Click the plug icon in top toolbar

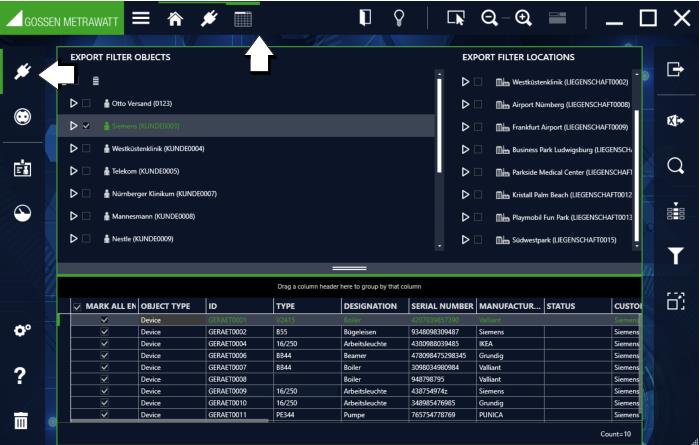coord(209,19)
